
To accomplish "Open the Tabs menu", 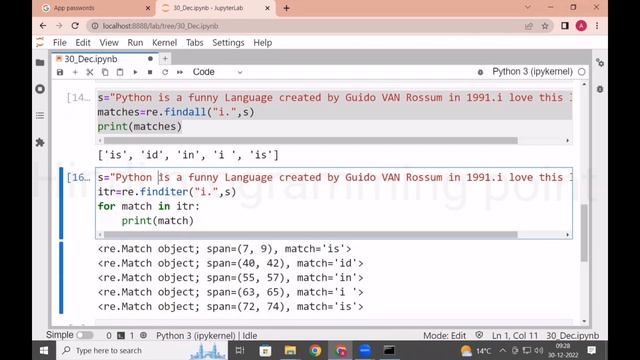I will pyautogui.click(x=194, y=42).
